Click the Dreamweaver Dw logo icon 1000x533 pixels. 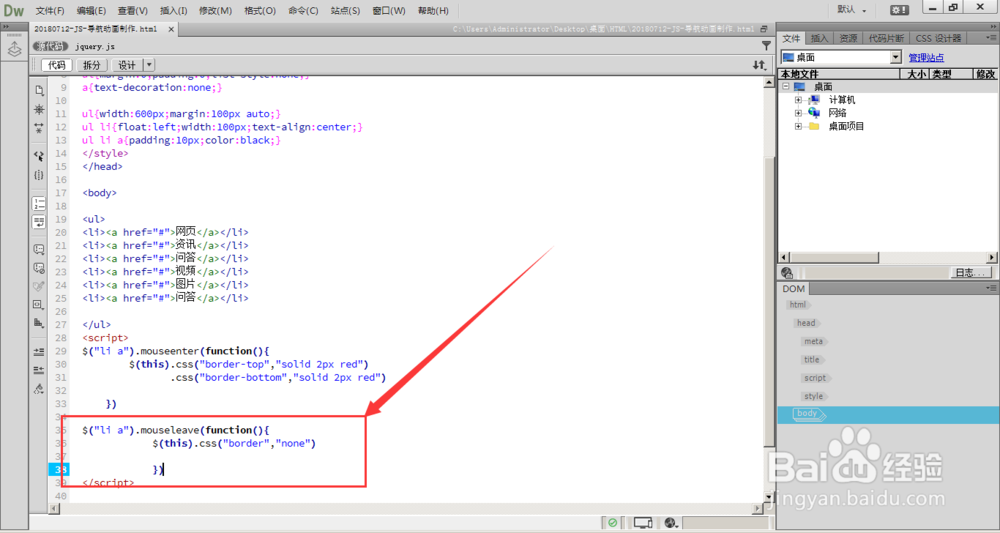coord(14,10)
